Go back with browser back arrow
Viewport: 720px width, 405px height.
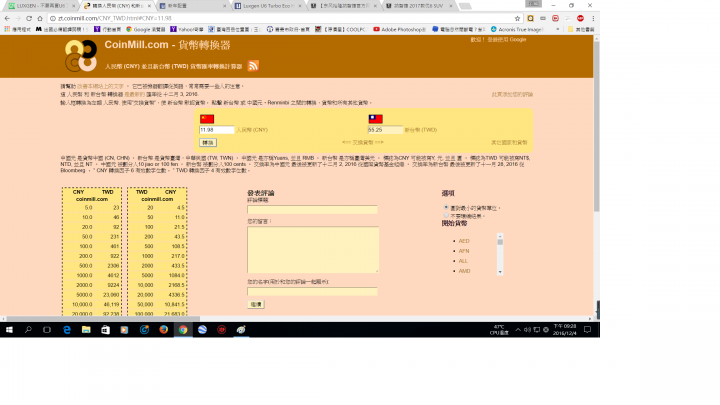coord(7,18)
